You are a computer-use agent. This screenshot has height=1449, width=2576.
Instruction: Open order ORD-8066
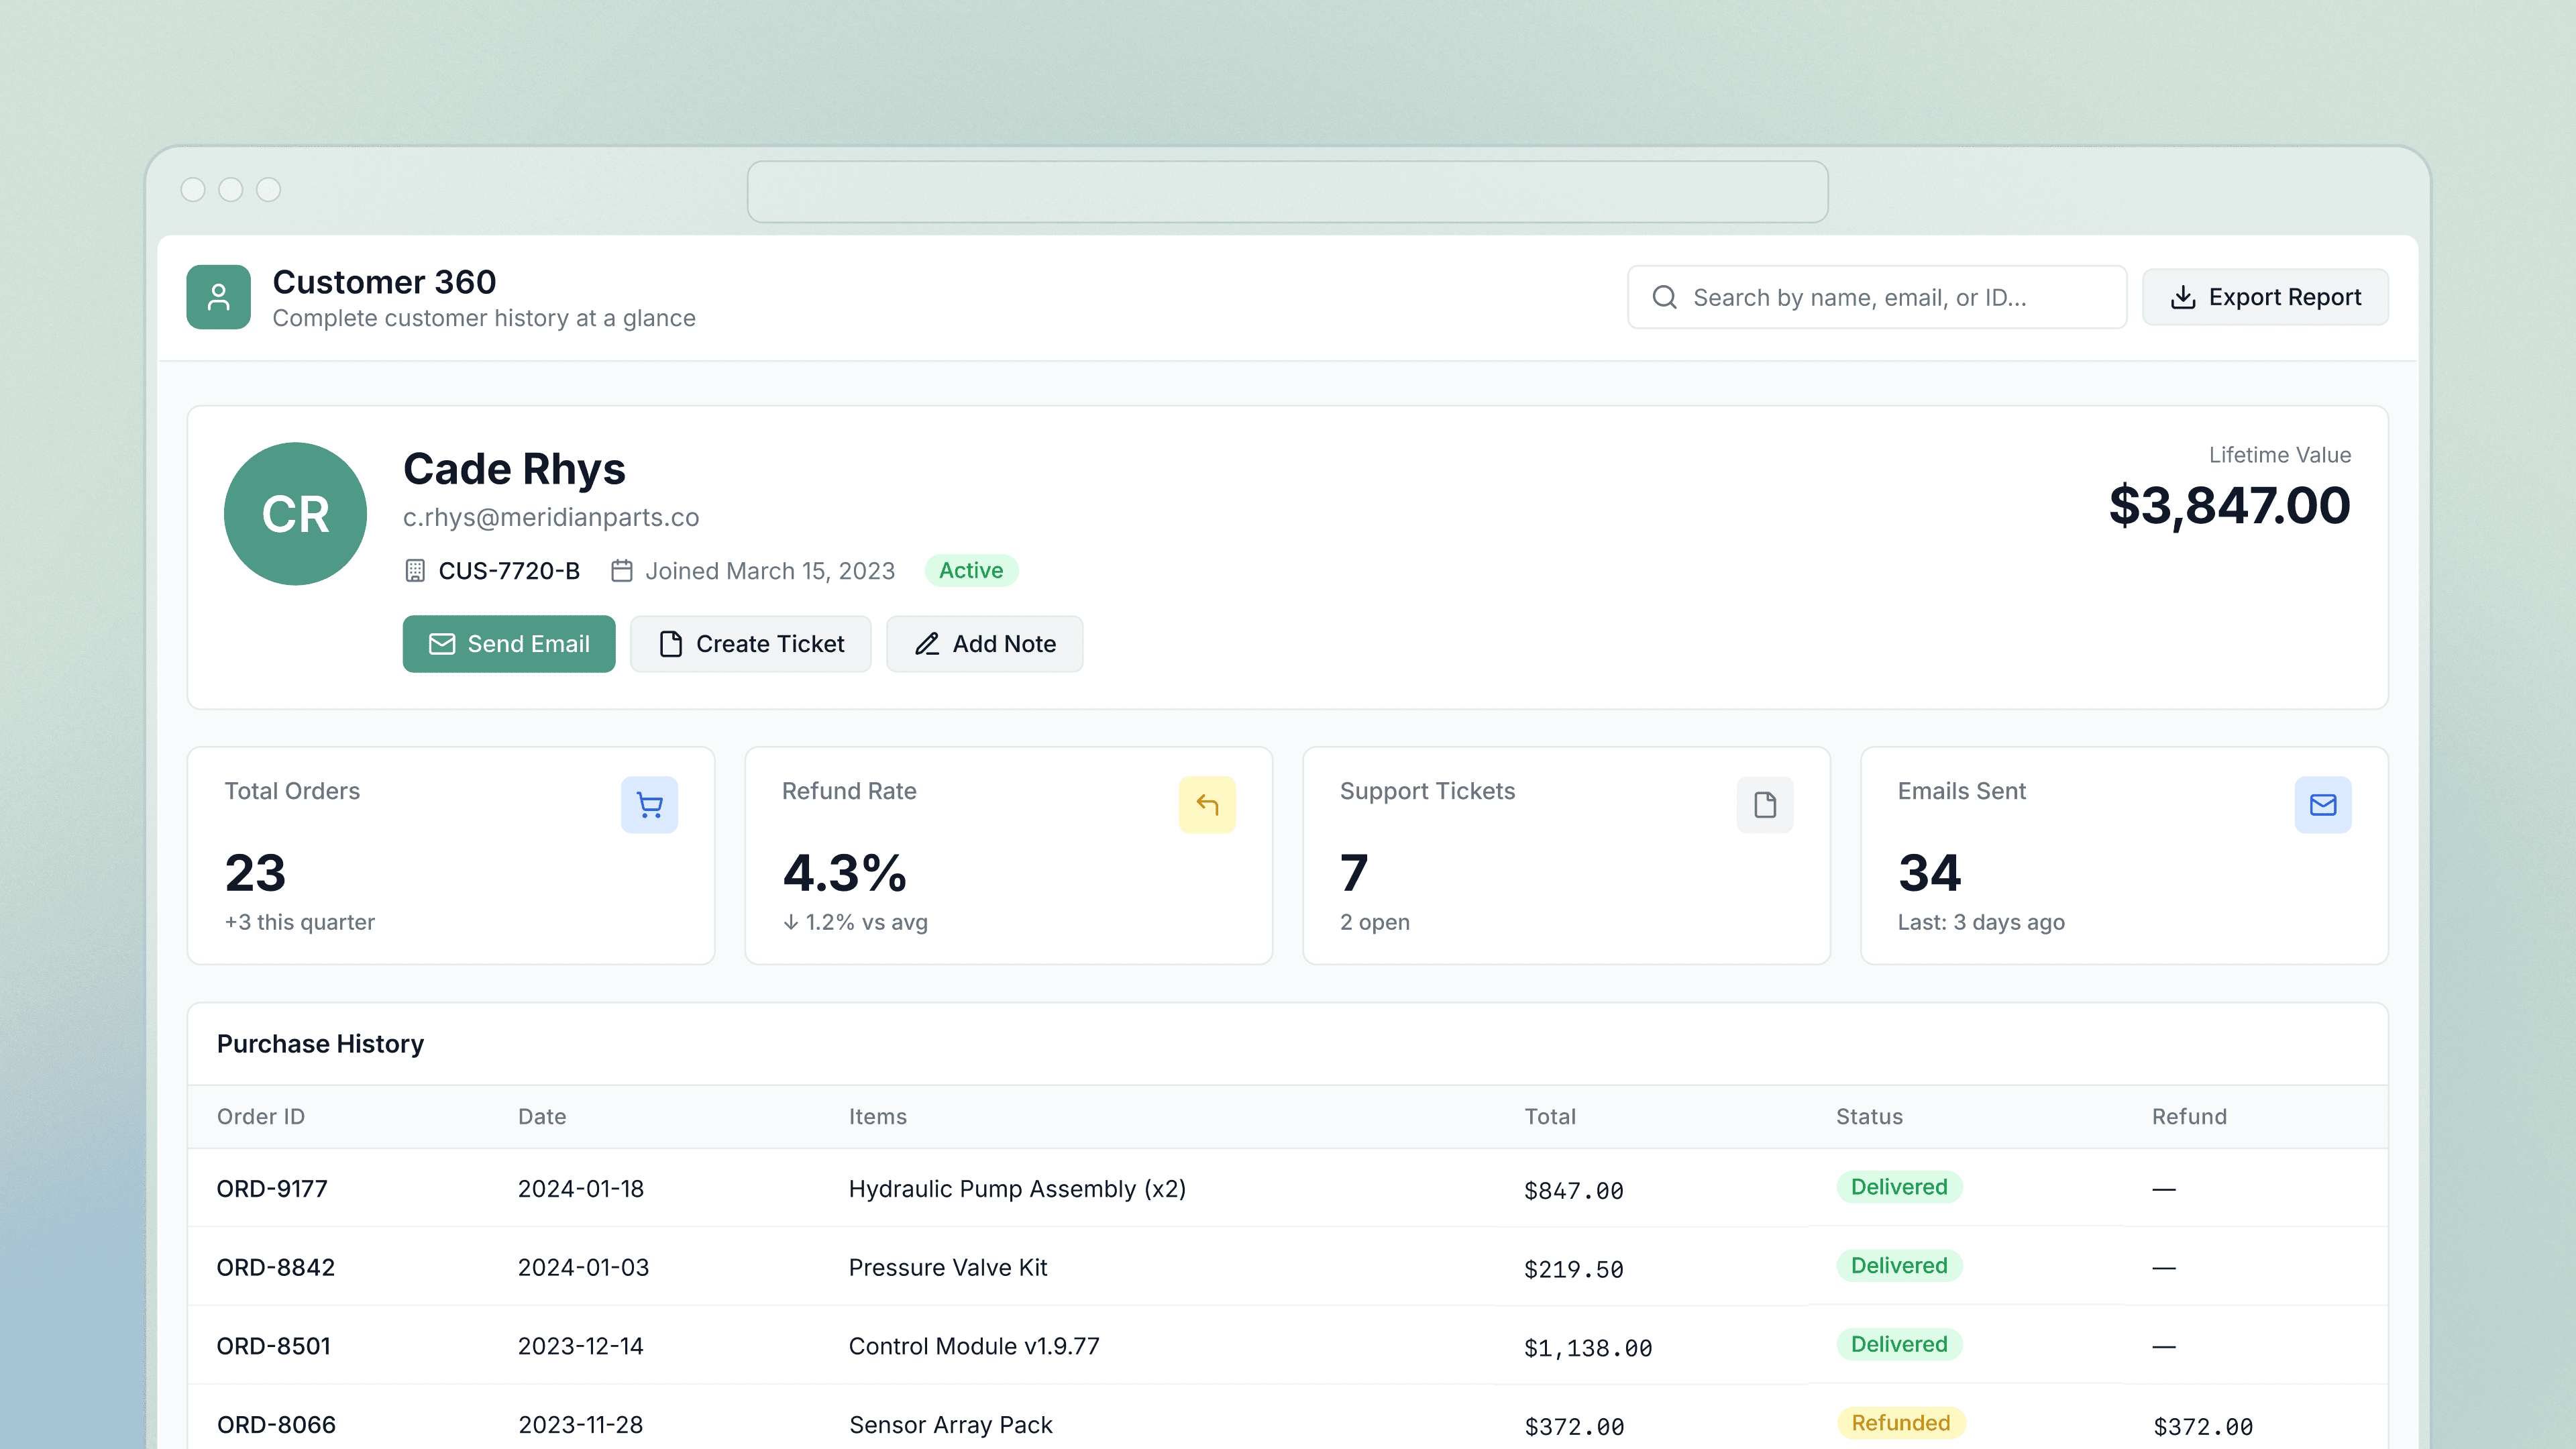pos(277,1425)
